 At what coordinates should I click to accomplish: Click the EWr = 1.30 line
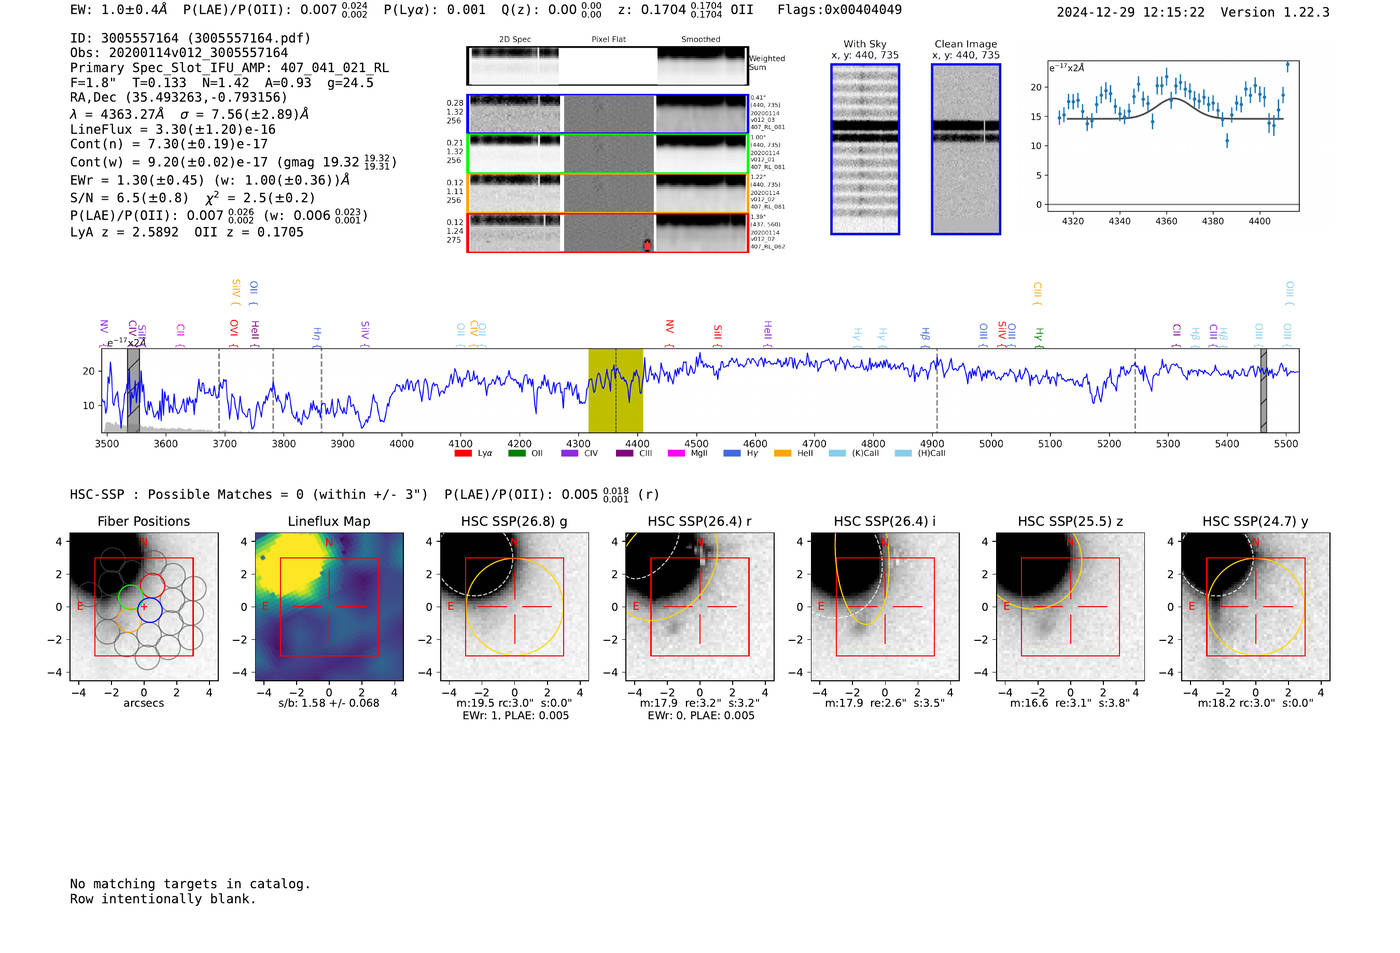(210, 181)
